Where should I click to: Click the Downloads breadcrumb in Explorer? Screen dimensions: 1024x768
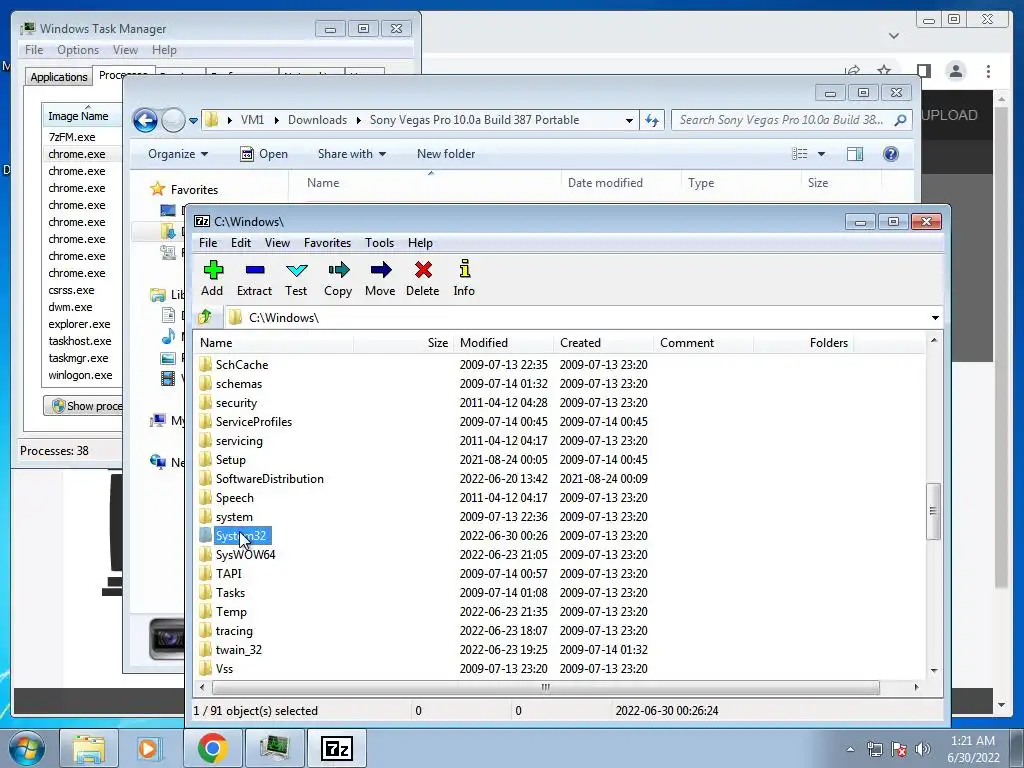point(317,120)
